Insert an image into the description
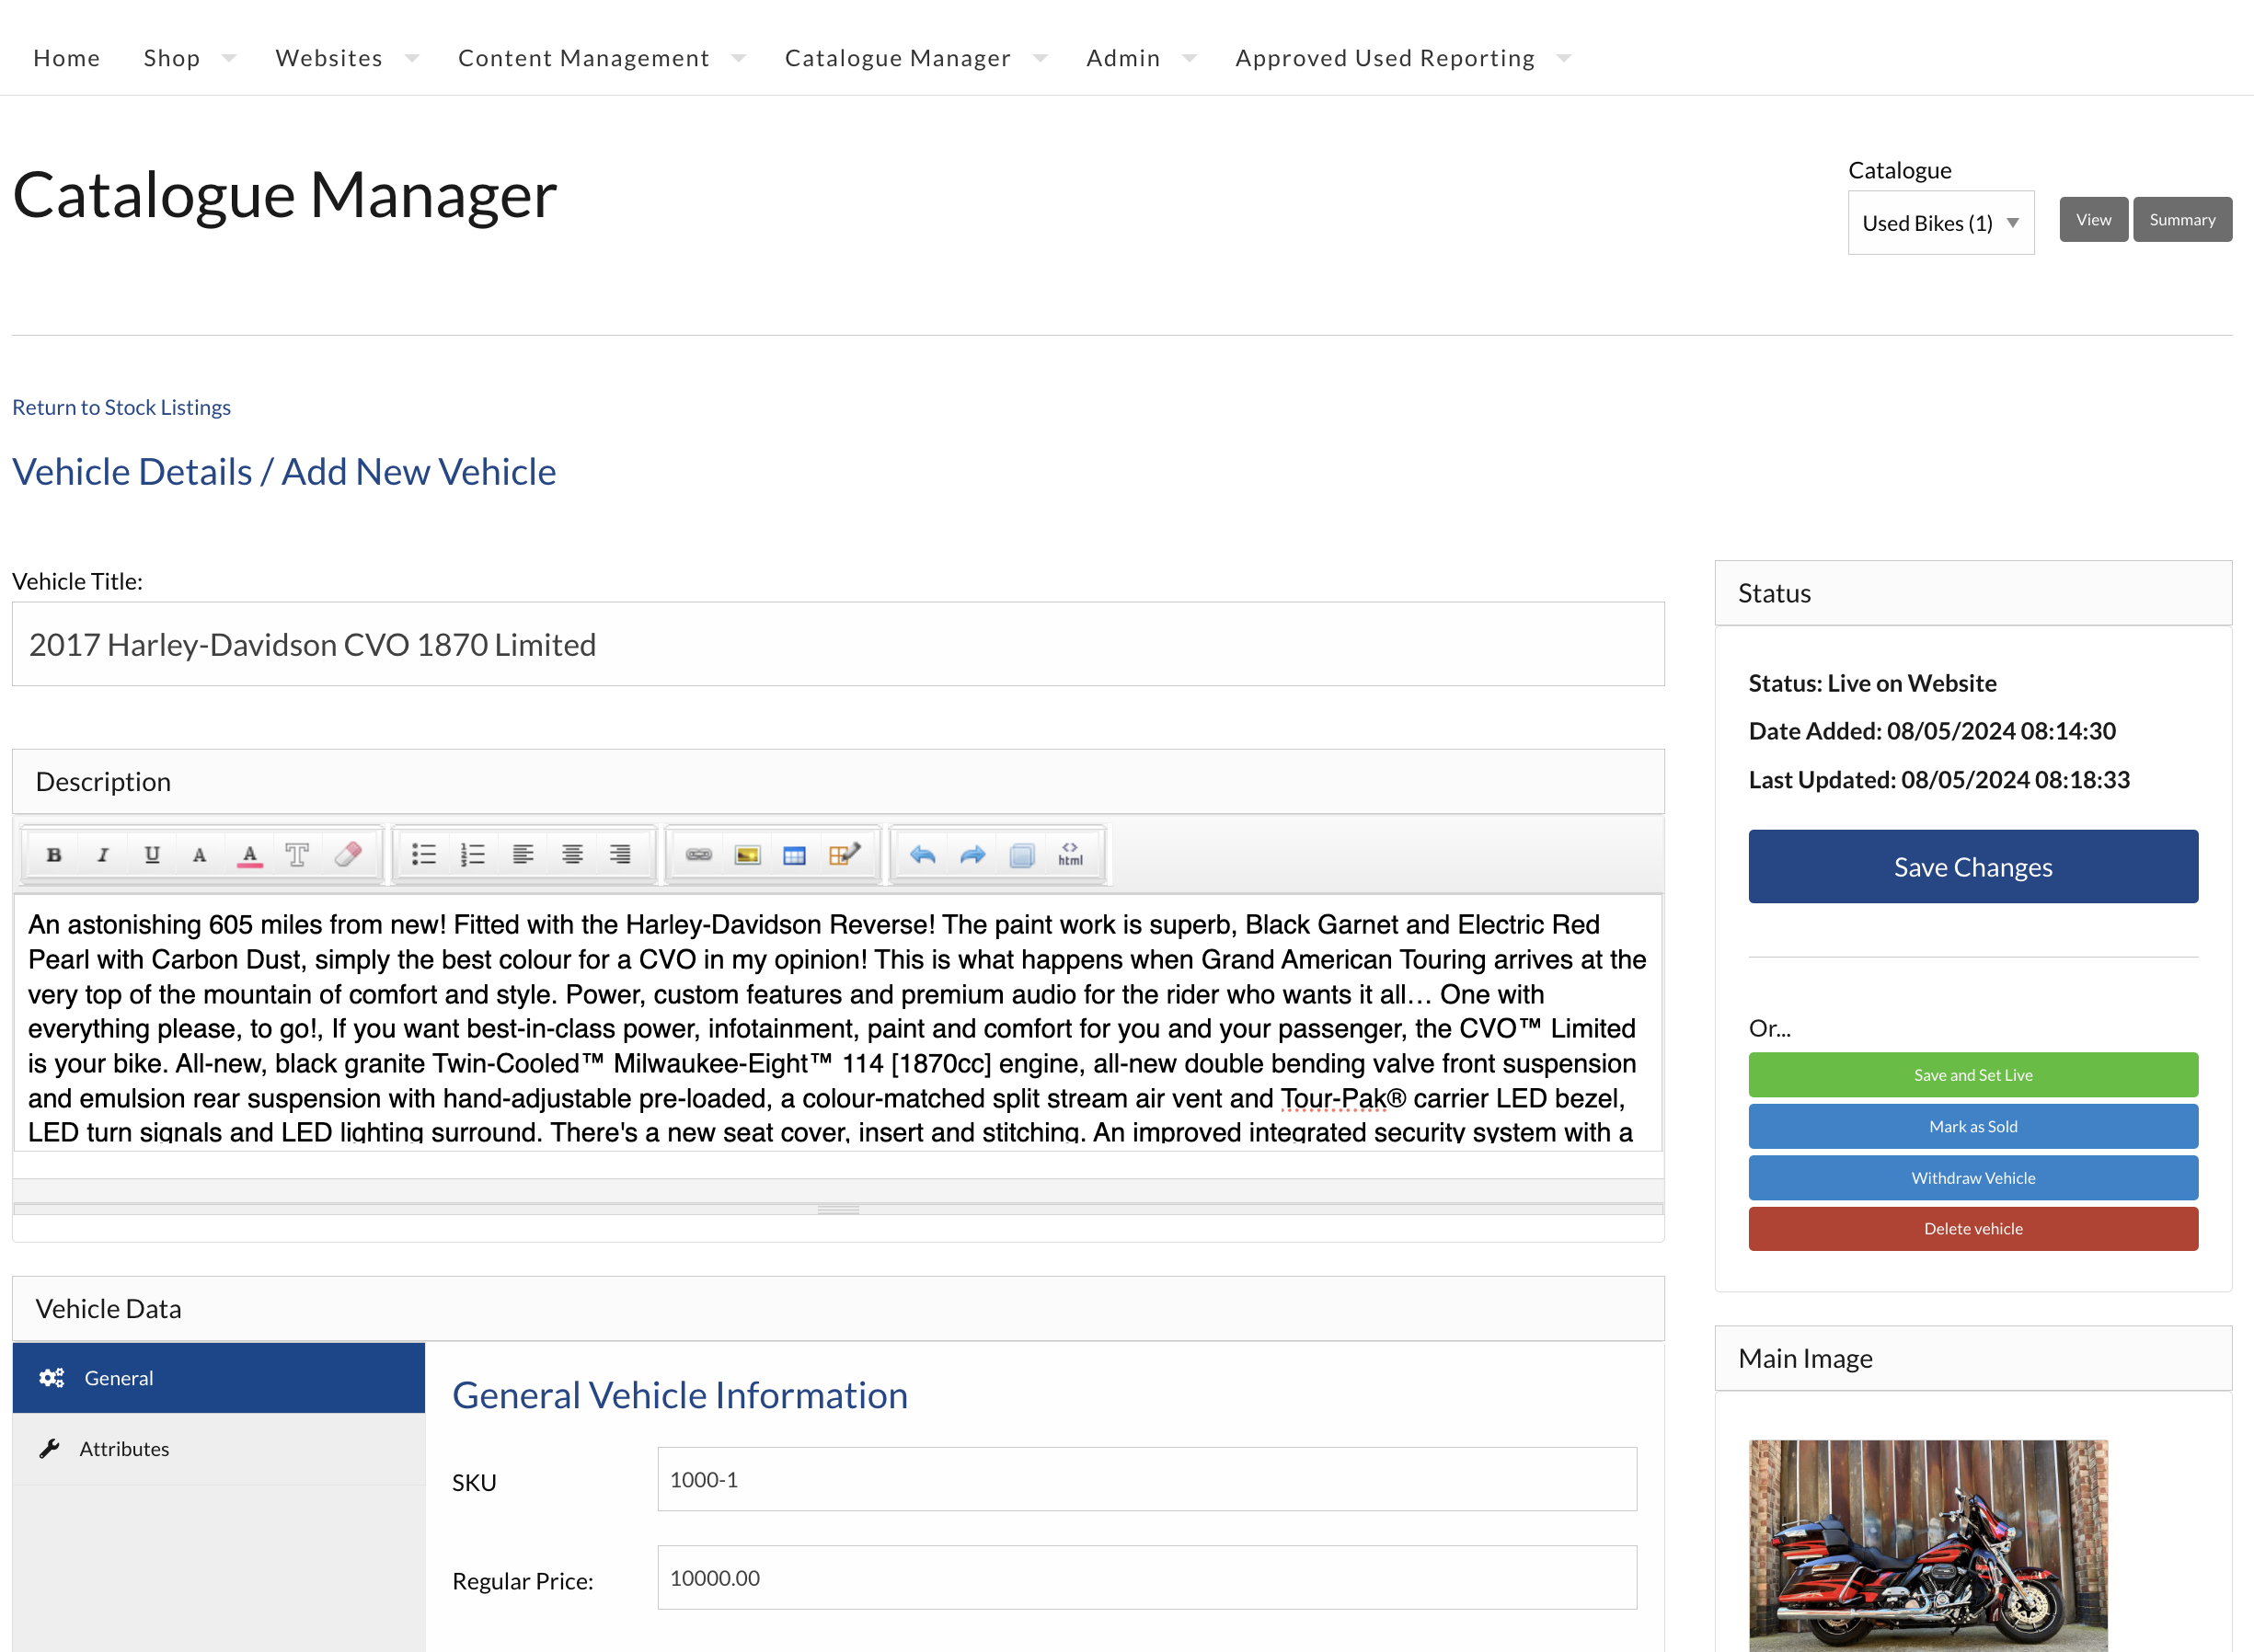2254x1652 pixels. coord(747,855)
